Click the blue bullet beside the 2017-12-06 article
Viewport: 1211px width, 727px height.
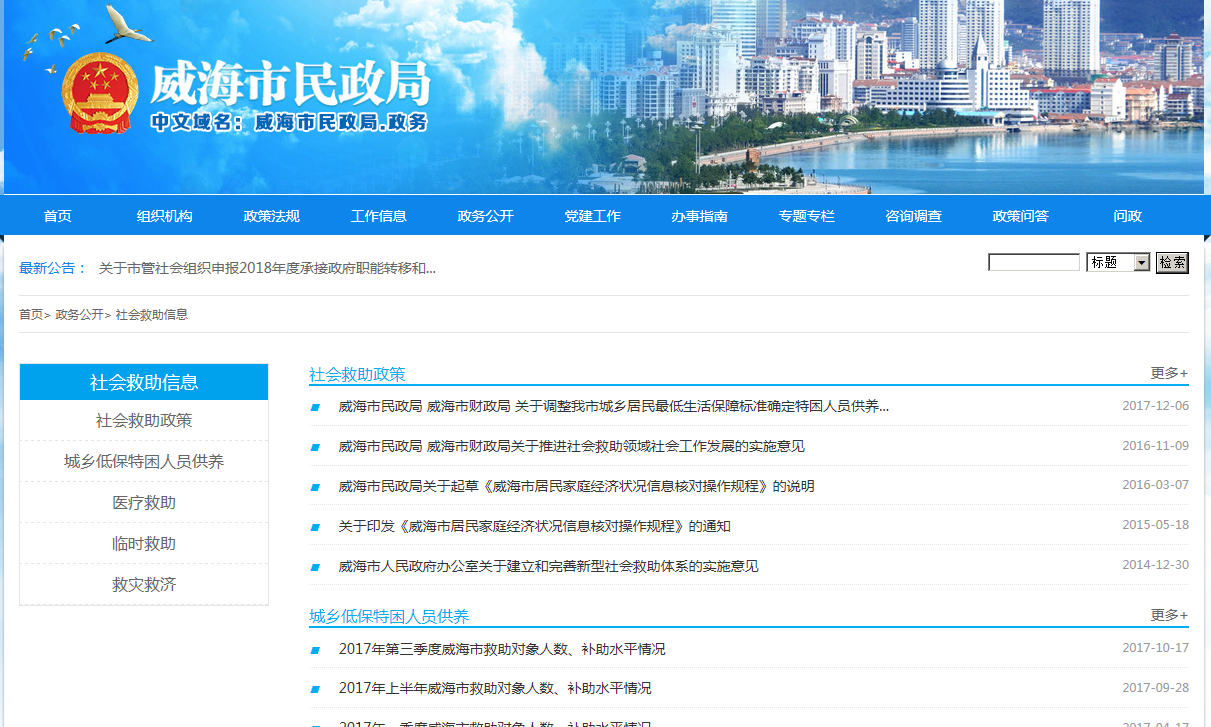click(315, 407)
